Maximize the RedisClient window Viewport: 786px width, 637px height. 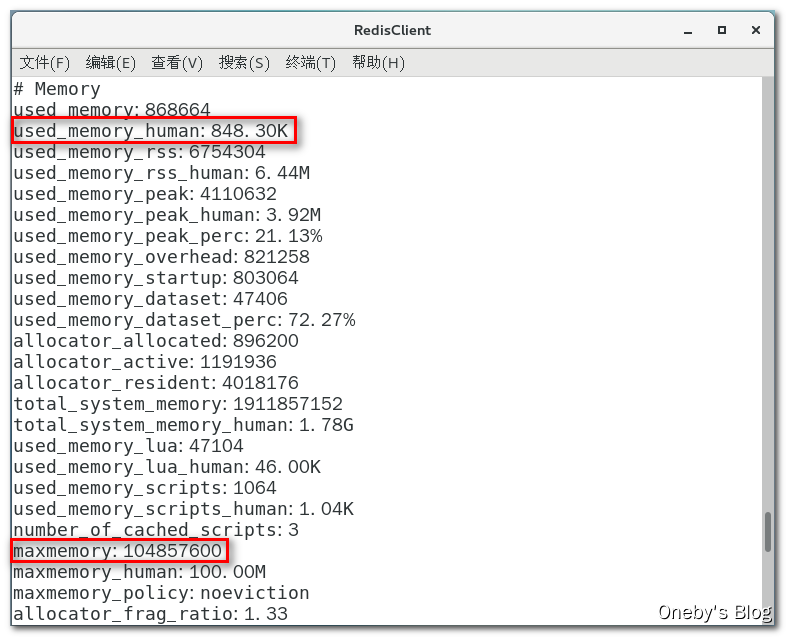[722, 30]
